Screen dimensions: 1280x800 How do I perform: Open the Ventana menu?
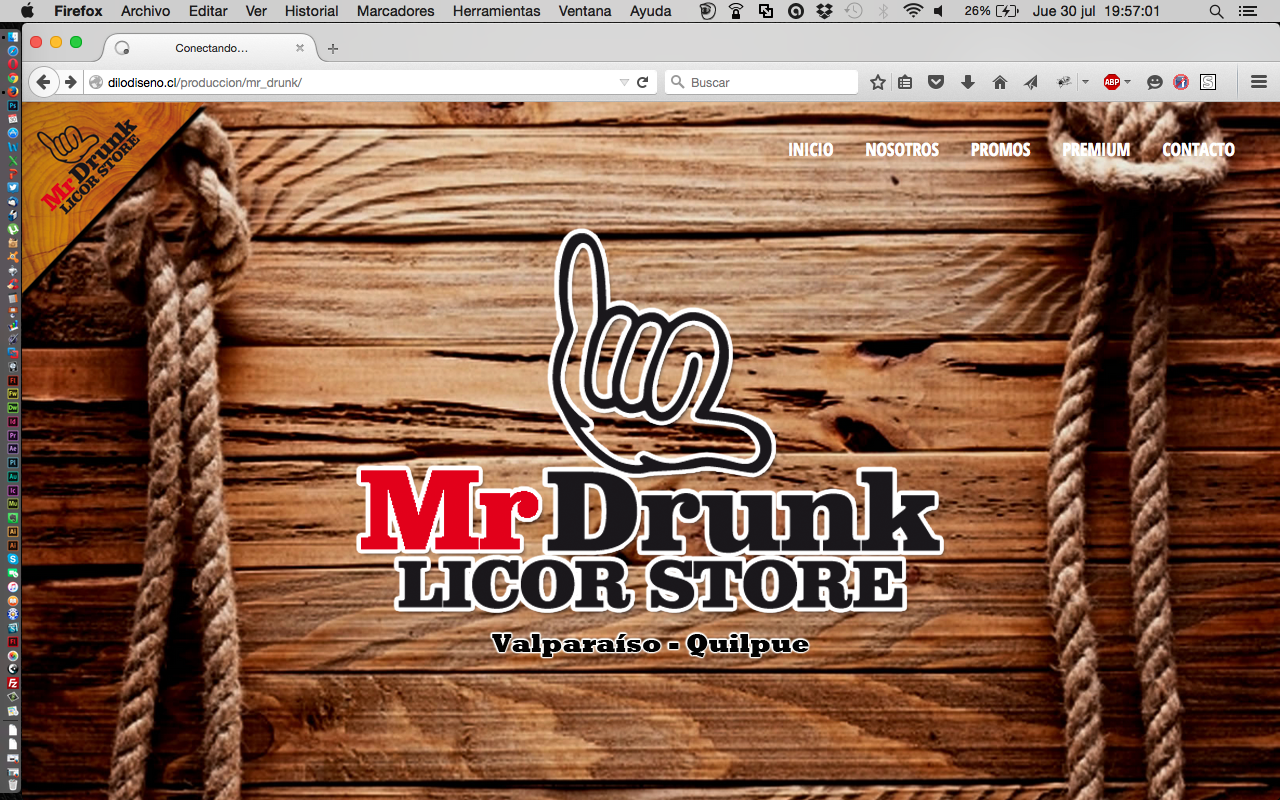coord(585,11)
